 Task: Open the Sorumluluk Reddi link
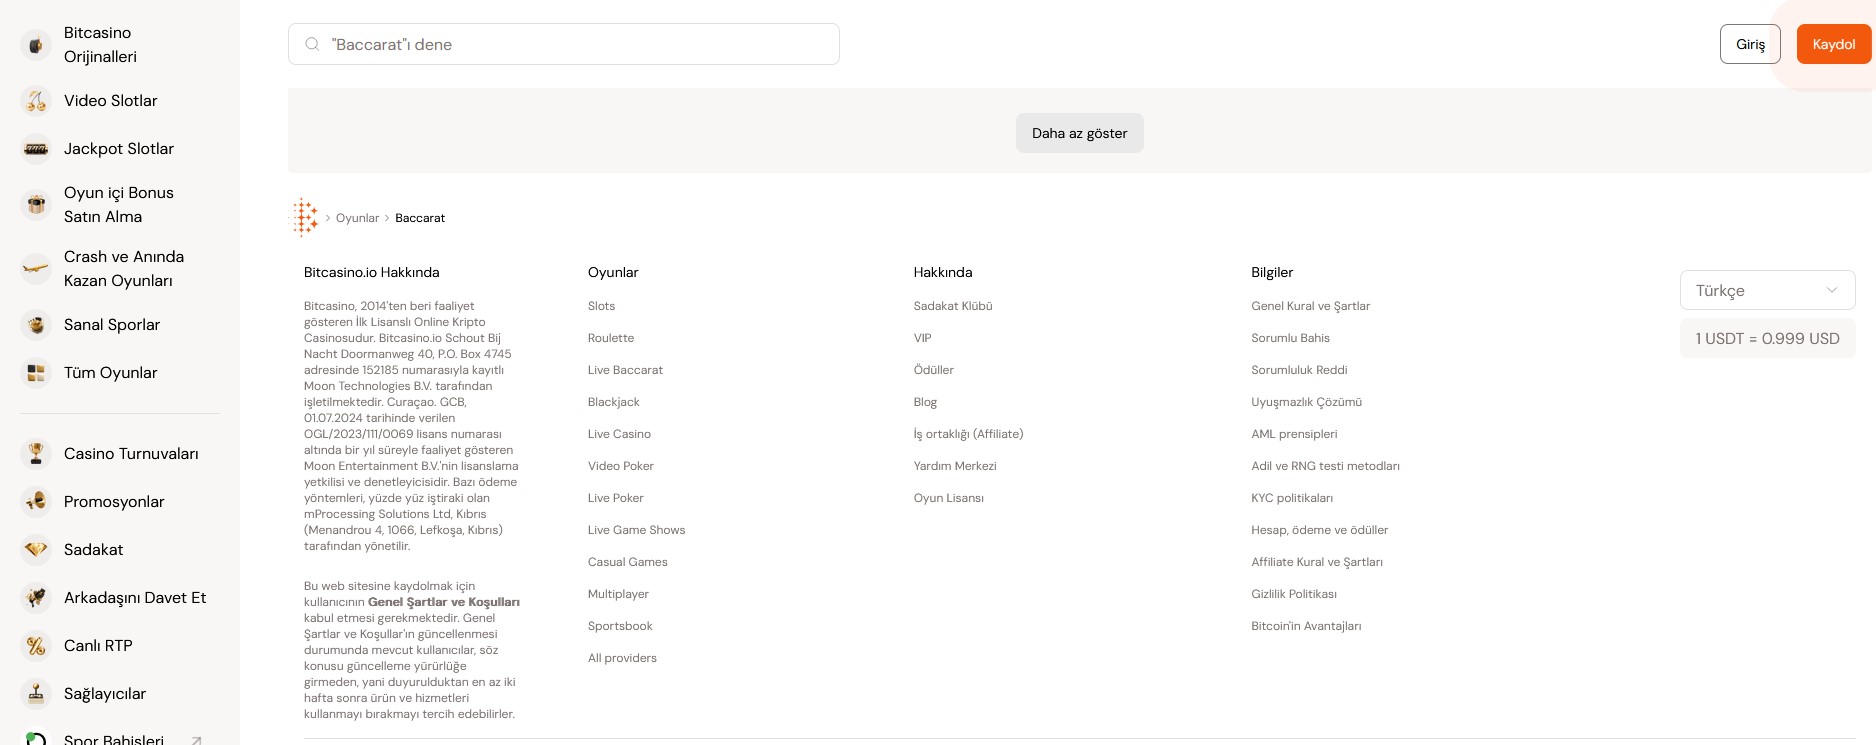click(x=1299, y=370)
